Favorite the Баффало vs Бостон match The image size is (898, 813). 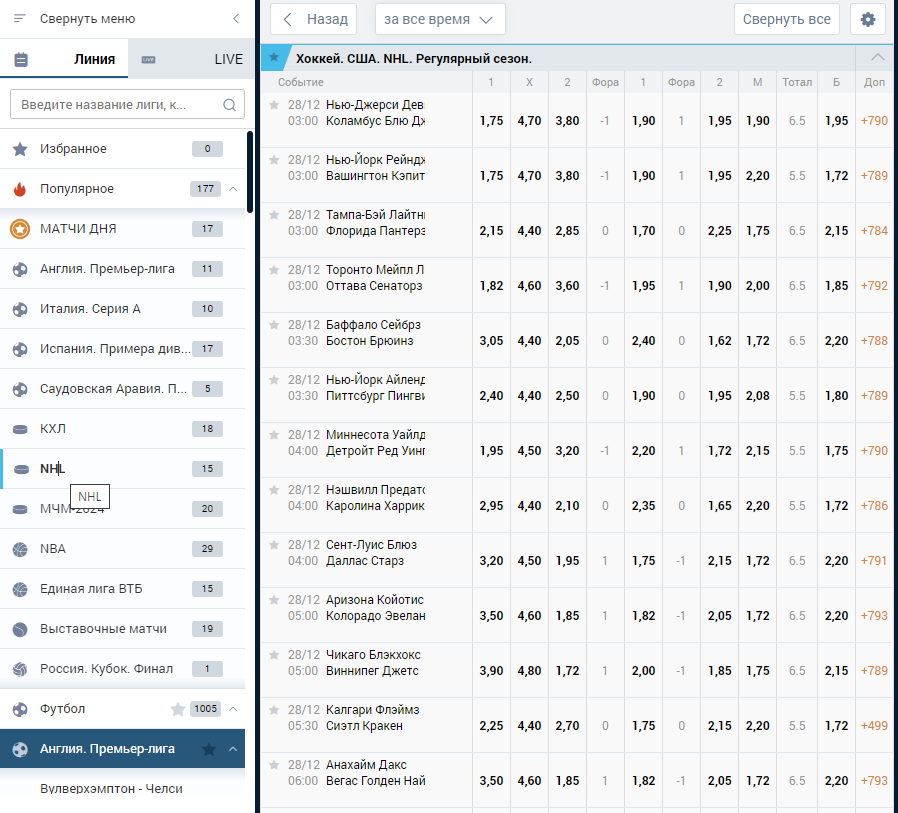[274, 325]
